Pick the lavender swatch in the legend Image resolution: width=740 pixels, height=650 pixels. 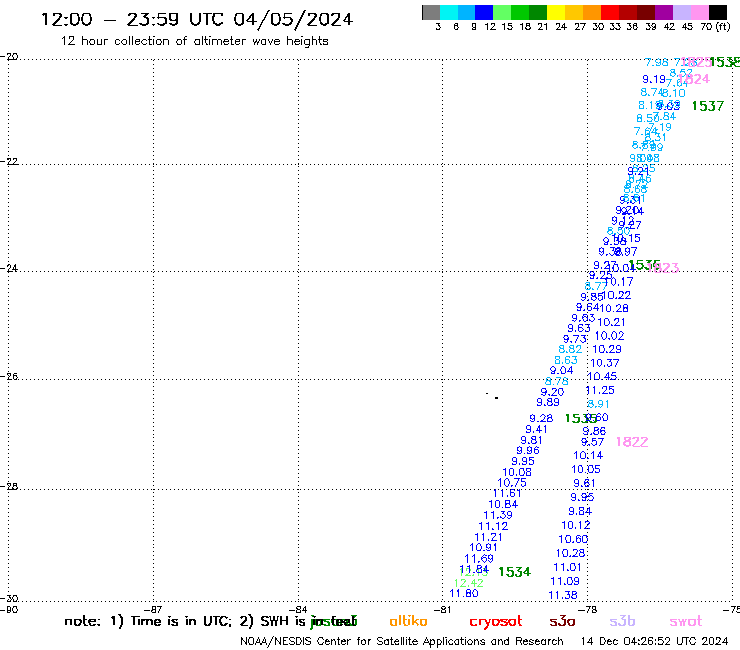pyautogui.click(x=681, y=12)
